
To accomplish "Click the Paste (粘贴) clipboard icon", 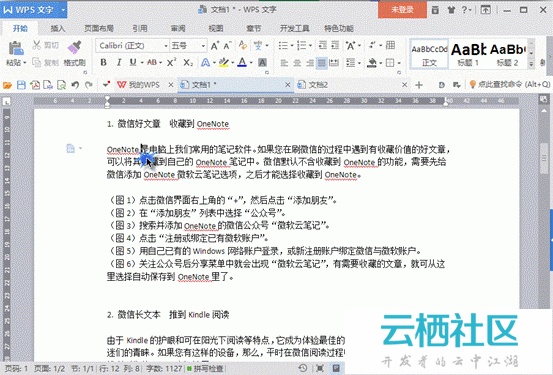I will pyautogui.click(x=16, y=48).
